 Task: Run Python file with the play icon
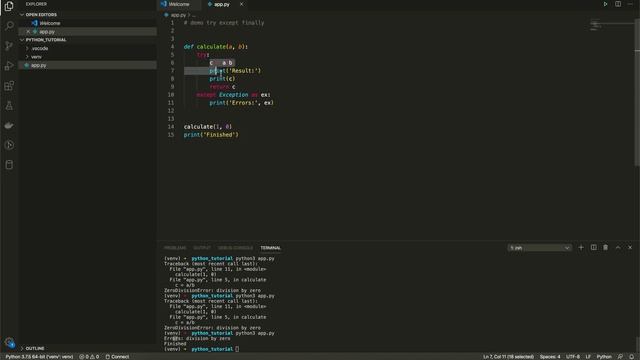(x=605, y=4)
